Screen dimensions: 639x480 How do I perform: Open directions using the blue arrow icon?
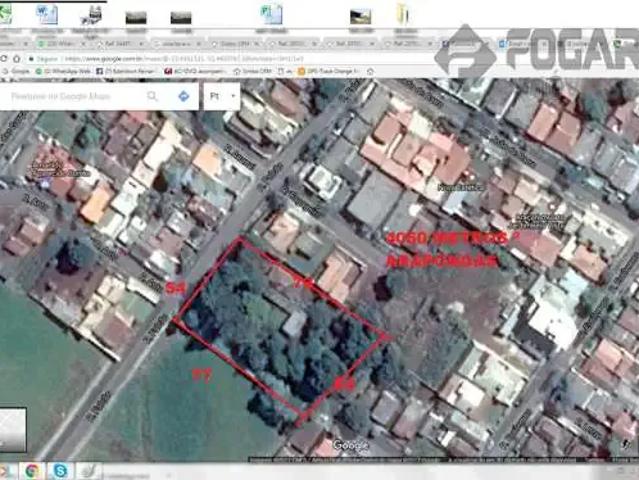184,96
